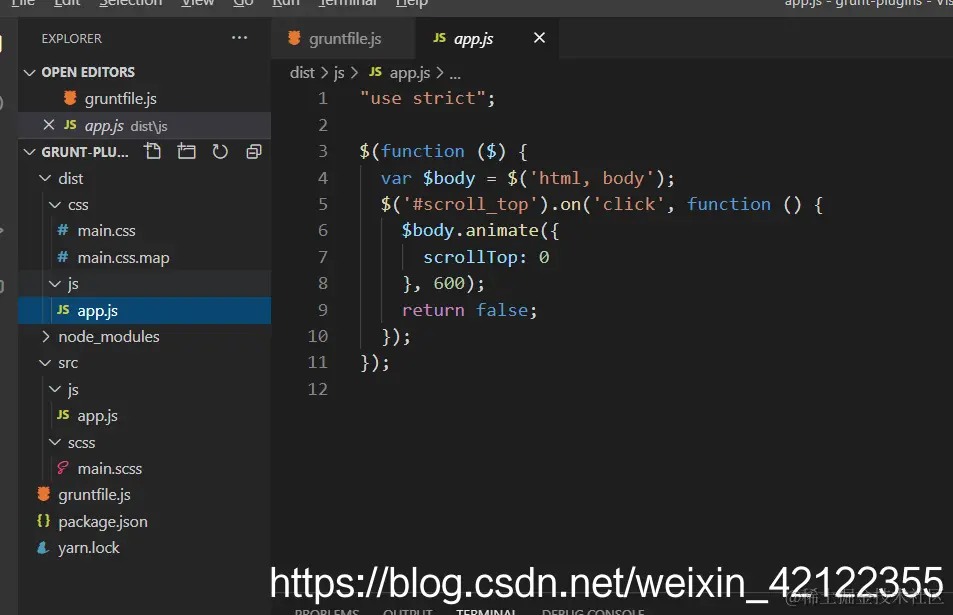The width and height of the screenshot is (953, 615).
Task: Close app.js in Open Editors list
Action: (49, 125)
